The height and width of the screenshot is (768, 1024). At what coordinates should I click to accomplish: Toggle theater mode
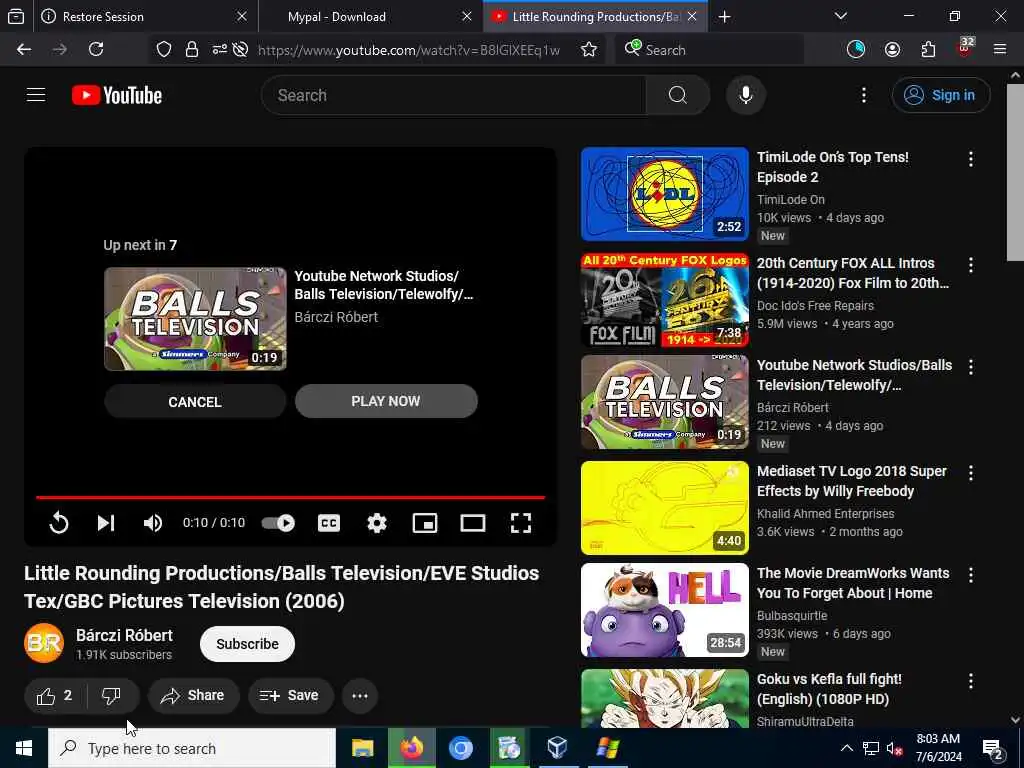click(473, 523)
